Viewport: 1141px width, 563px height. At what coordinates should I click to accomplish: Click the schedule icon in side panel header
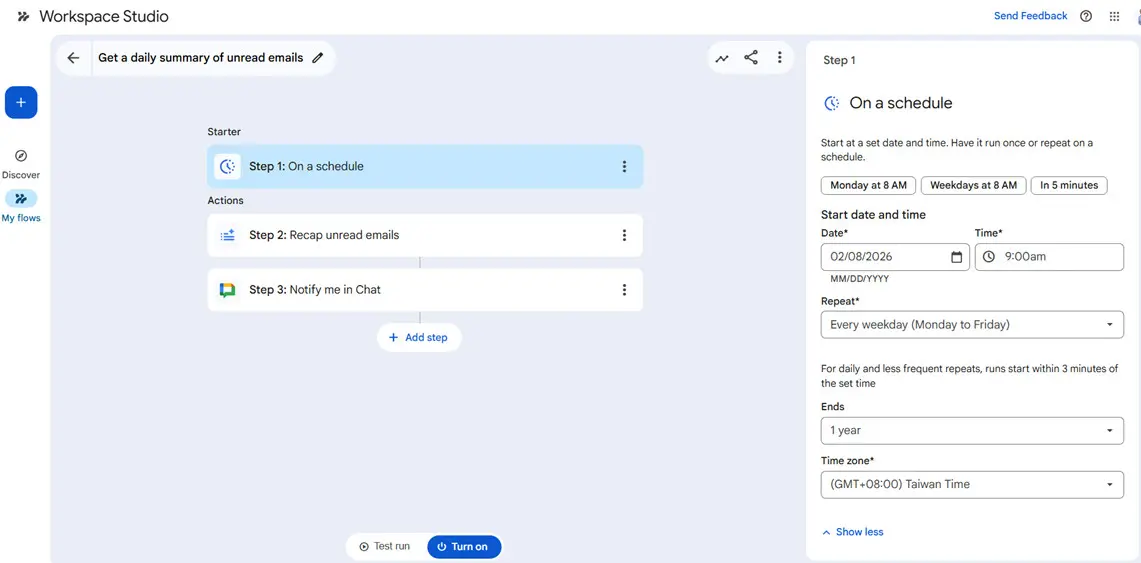tap(831, 103)
